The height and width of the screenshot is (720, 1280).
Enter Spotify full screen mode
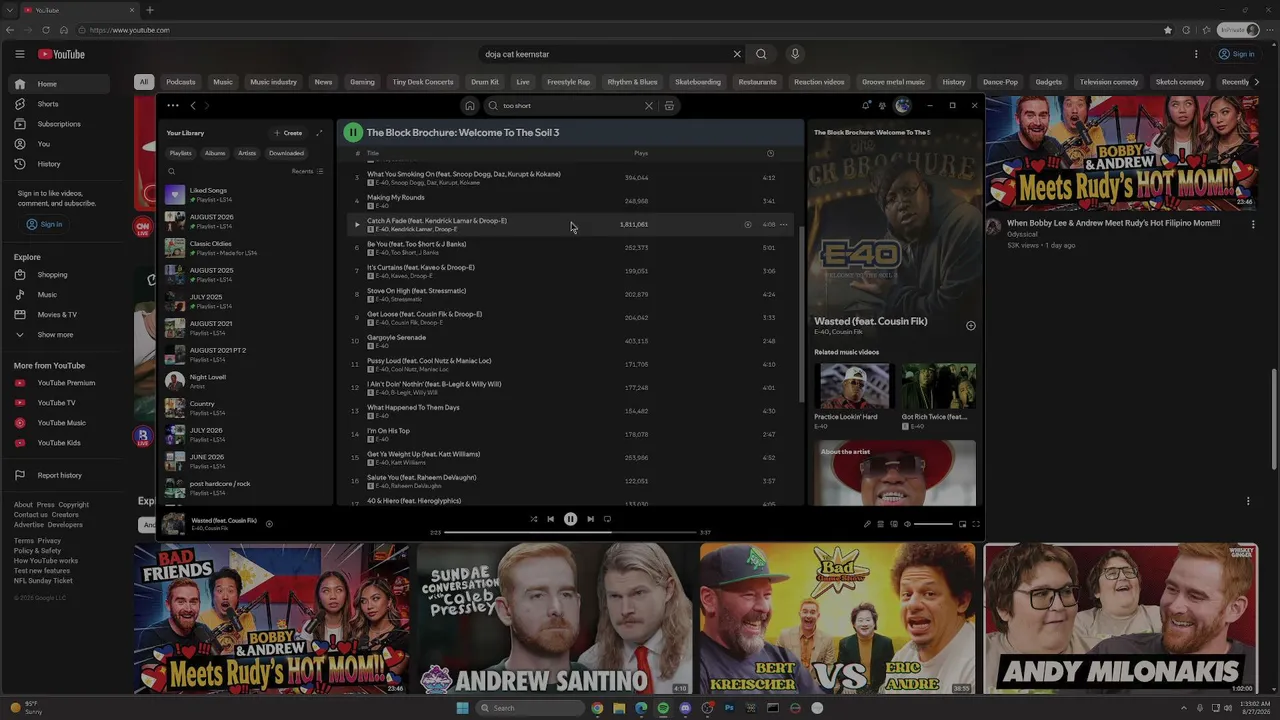[976, 524]
